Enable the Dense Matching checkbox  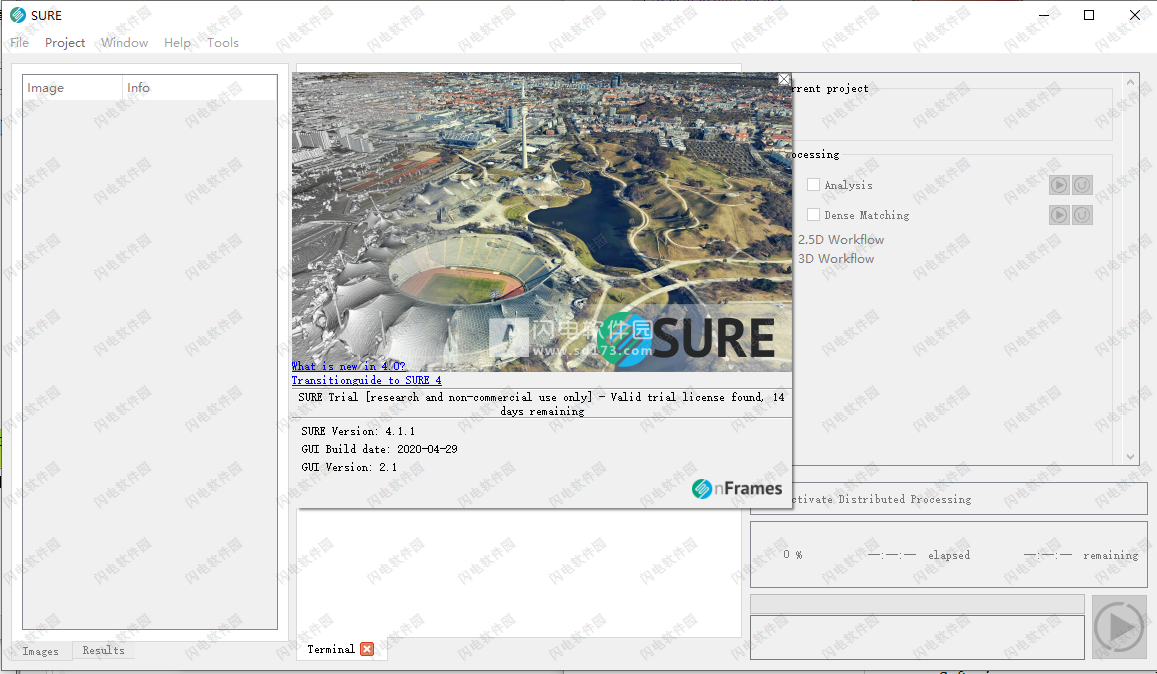[813, 215]
